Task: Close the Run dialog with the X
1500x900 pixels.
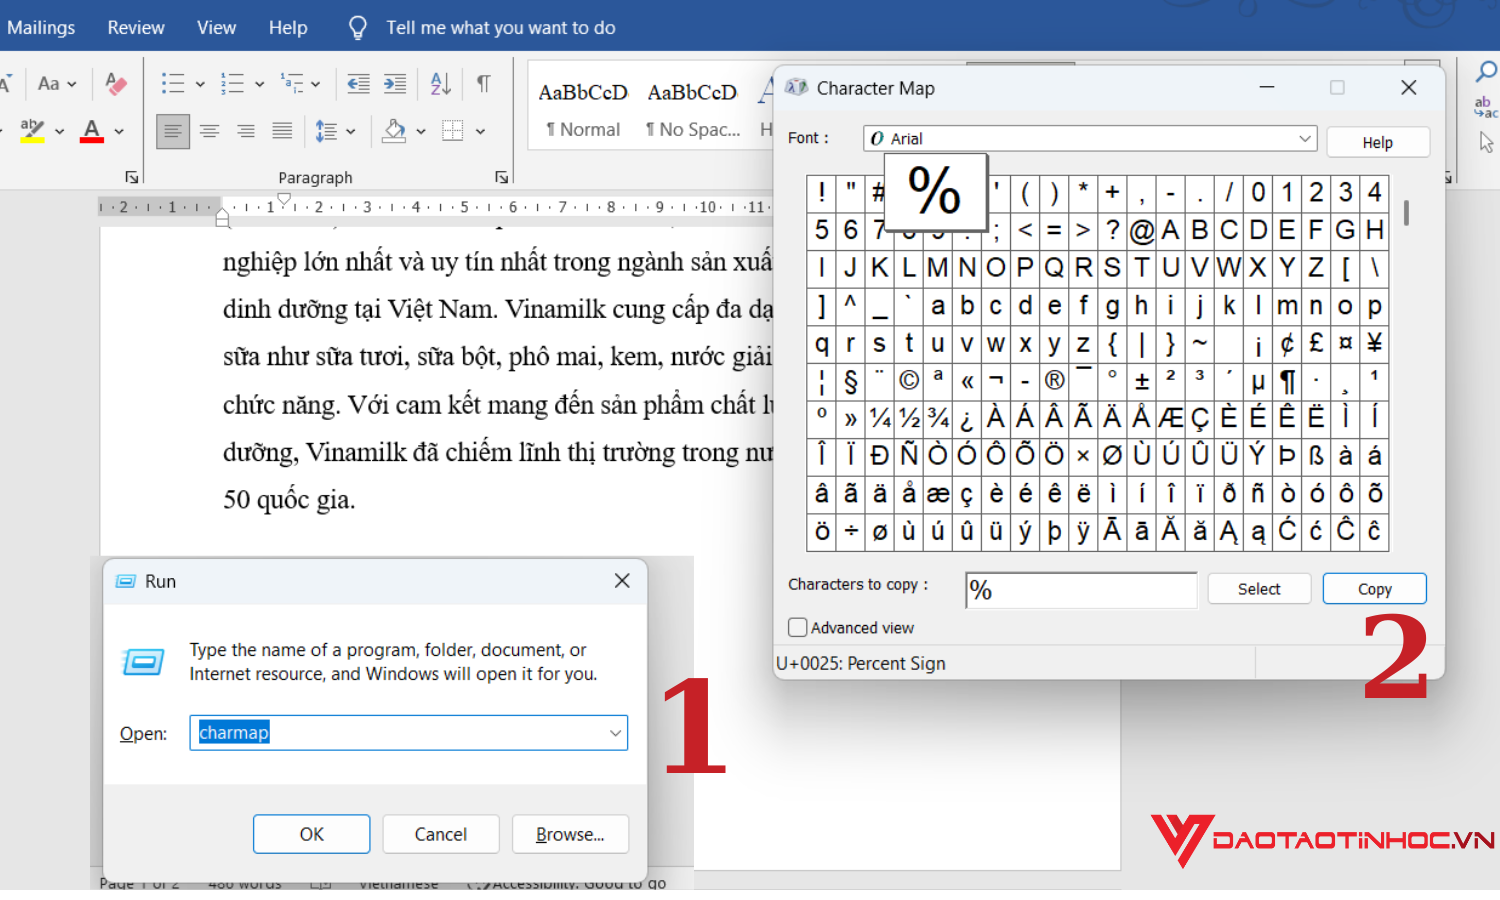Action: click(622, 581)
